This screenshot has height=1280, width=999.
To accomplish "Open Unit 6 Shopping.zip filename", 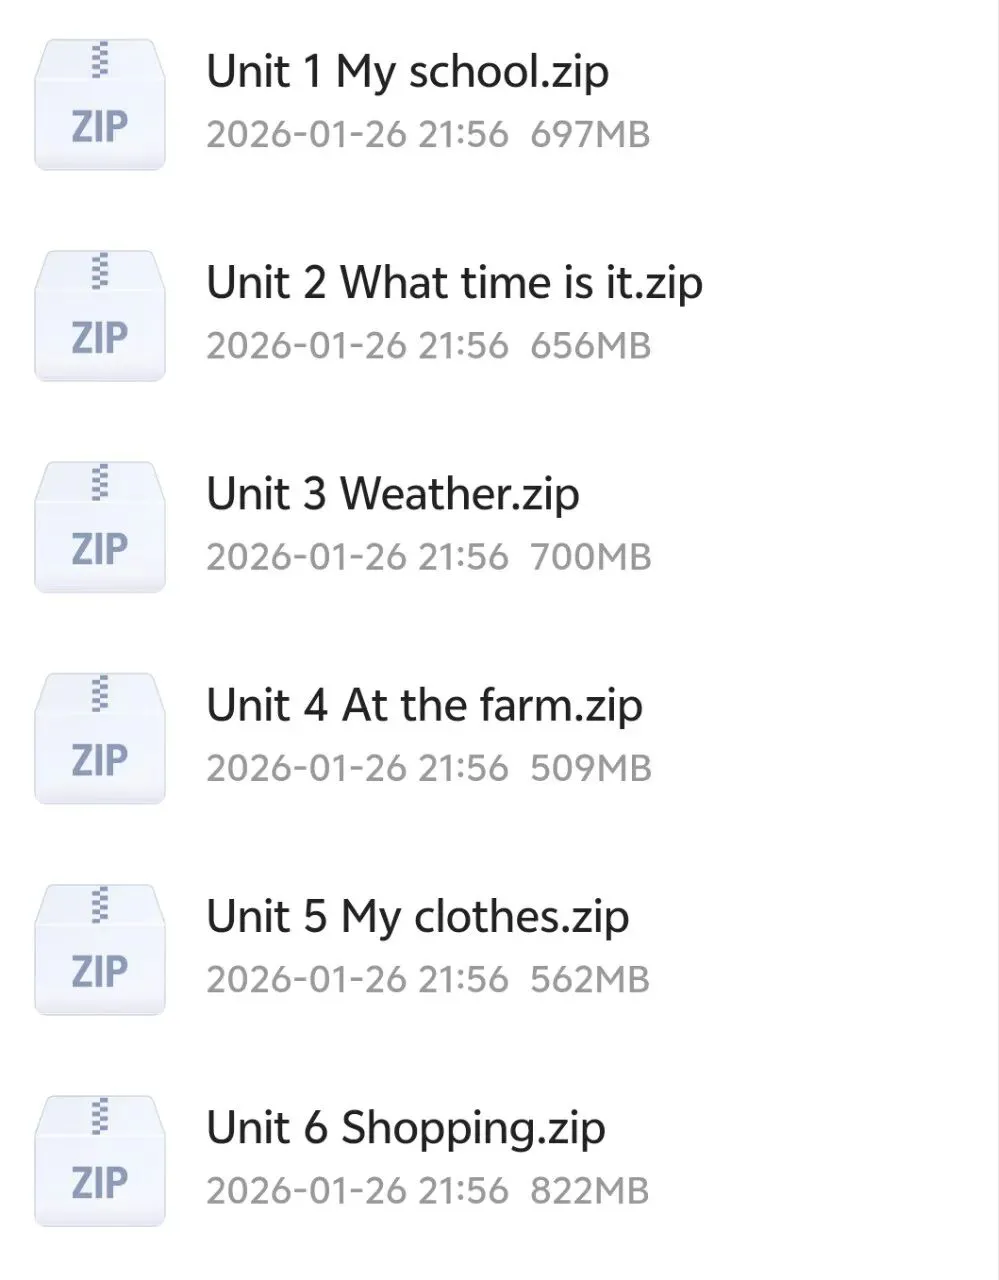I will point(405,1129).
